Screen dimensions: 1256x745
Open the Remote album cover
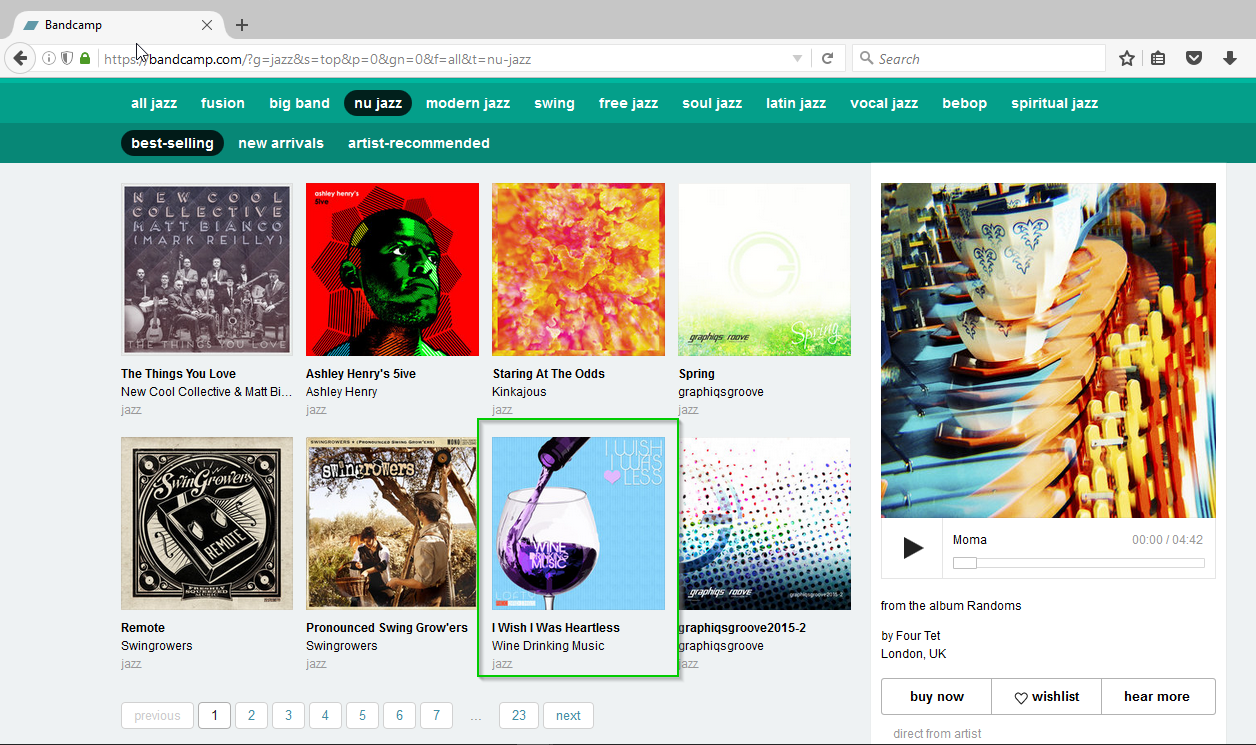click(207, 523)
